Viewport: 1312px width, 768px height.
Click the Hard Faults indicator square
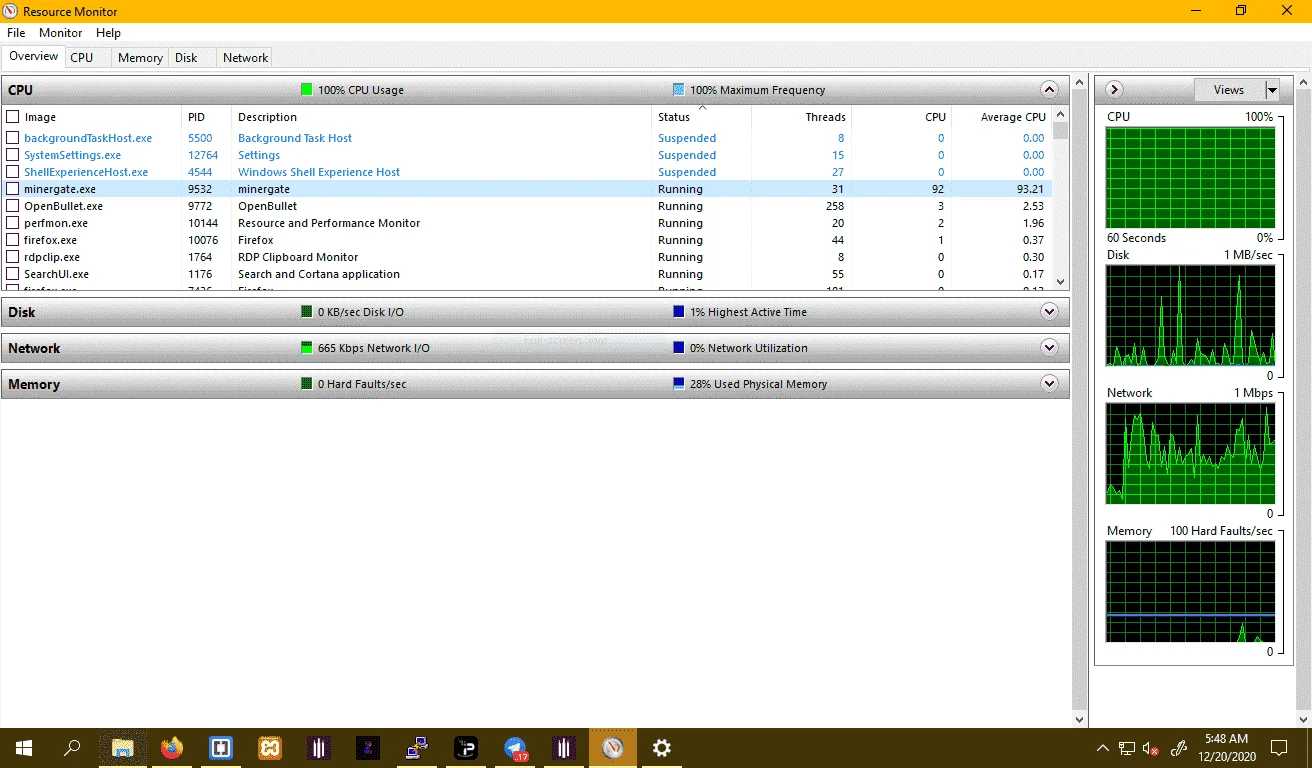coord(307,384)
